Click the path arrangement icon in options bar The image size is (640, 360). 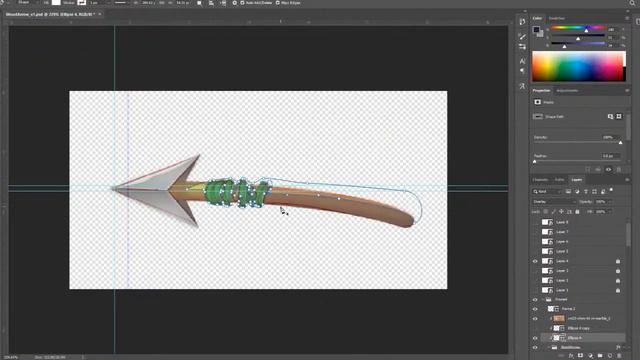[x=223, y=3]
